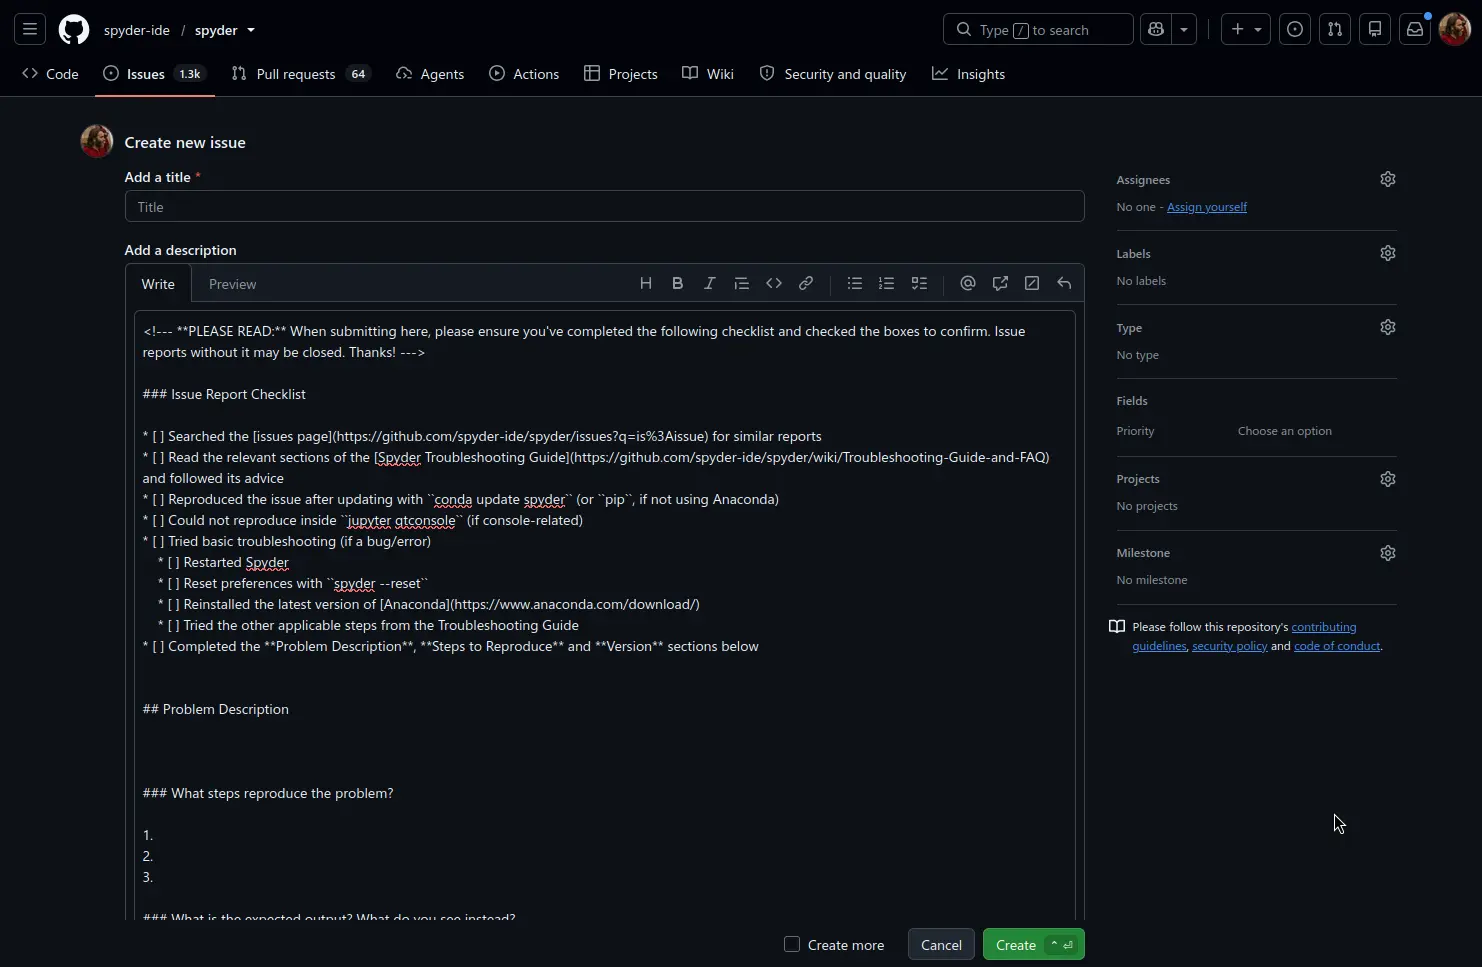This screenshot has height=967, width=1482.
Task: Select the Write tab of the editor
Action: [158, 284]
